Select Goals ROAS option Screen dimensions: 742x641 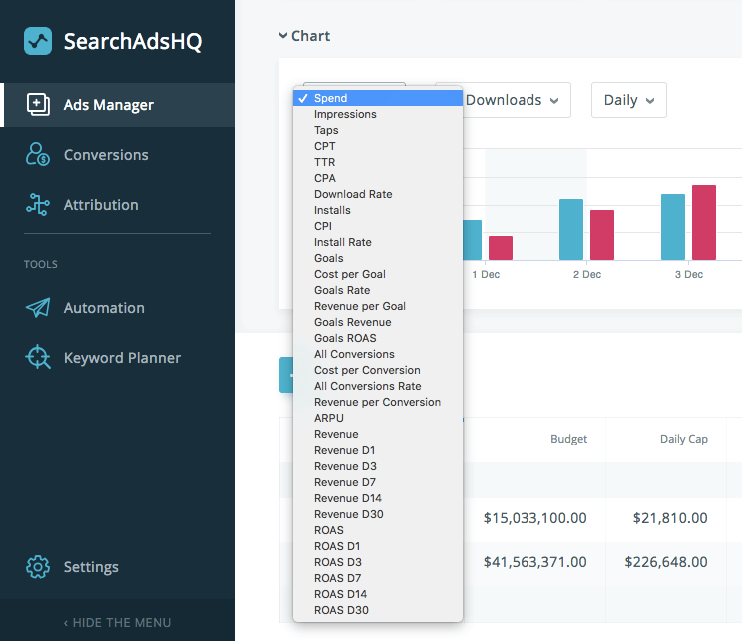(378, 338)
